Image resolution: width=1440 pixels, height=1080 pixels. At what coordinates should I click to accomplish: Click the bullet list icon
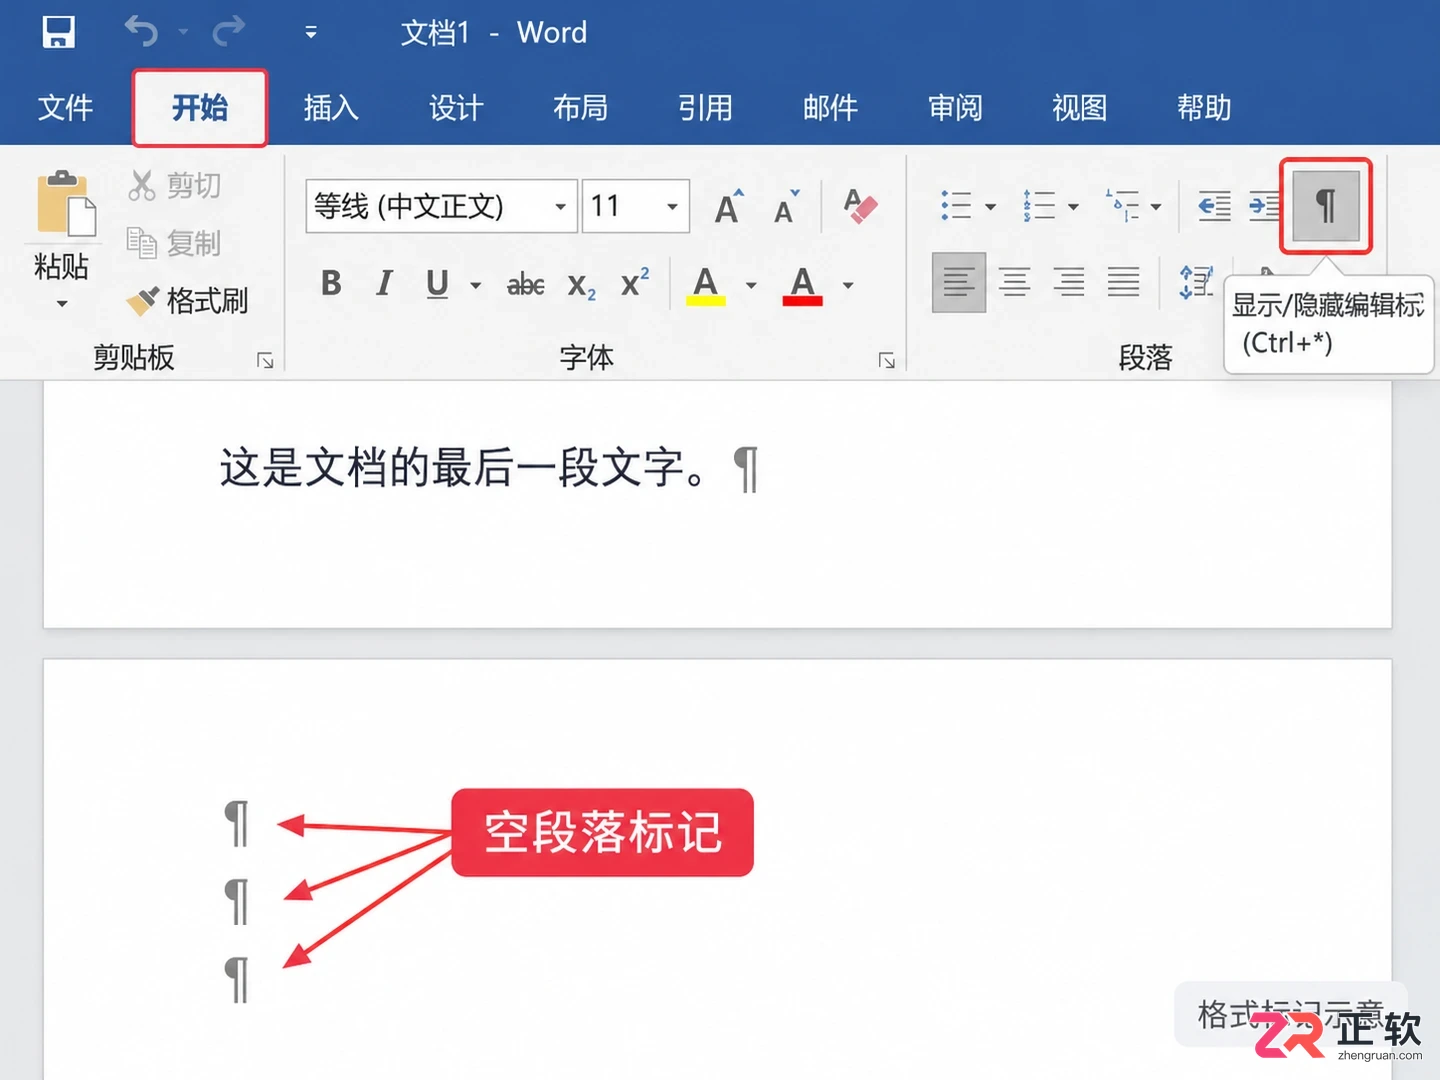click(x=956, y=206)
